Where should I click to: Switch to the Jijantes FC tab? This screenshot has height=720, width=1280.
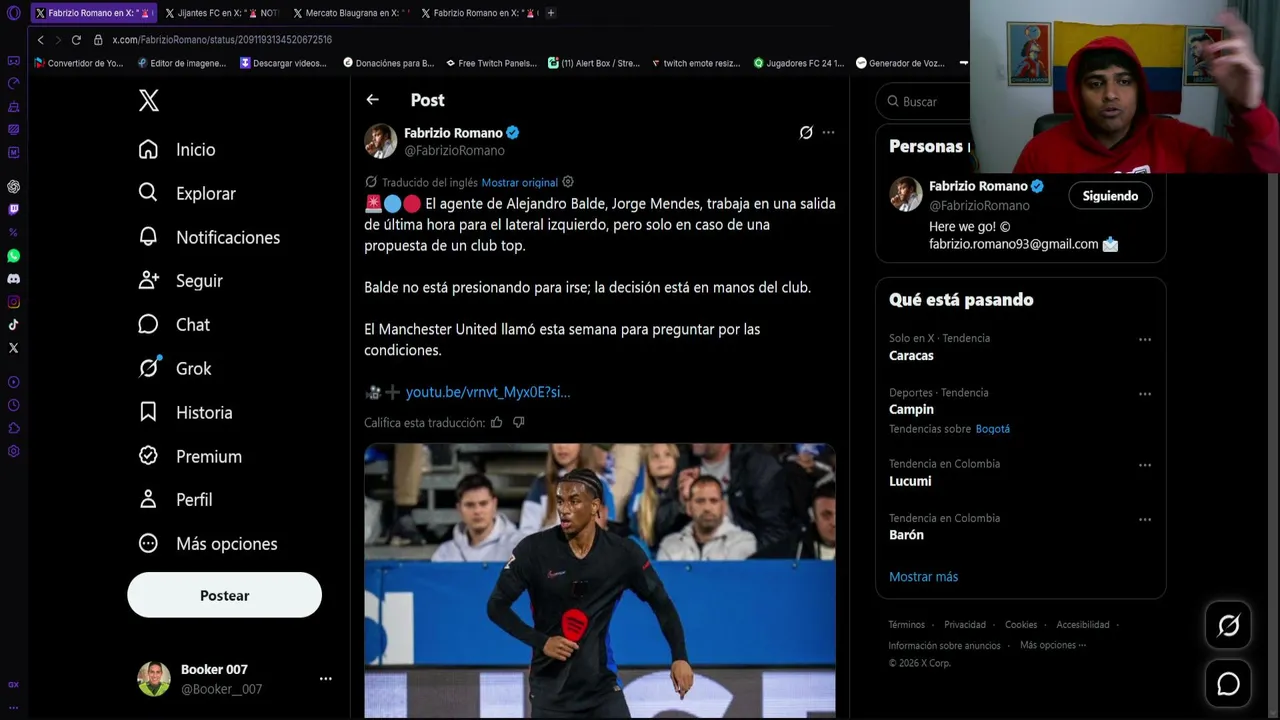coord(220,13)
